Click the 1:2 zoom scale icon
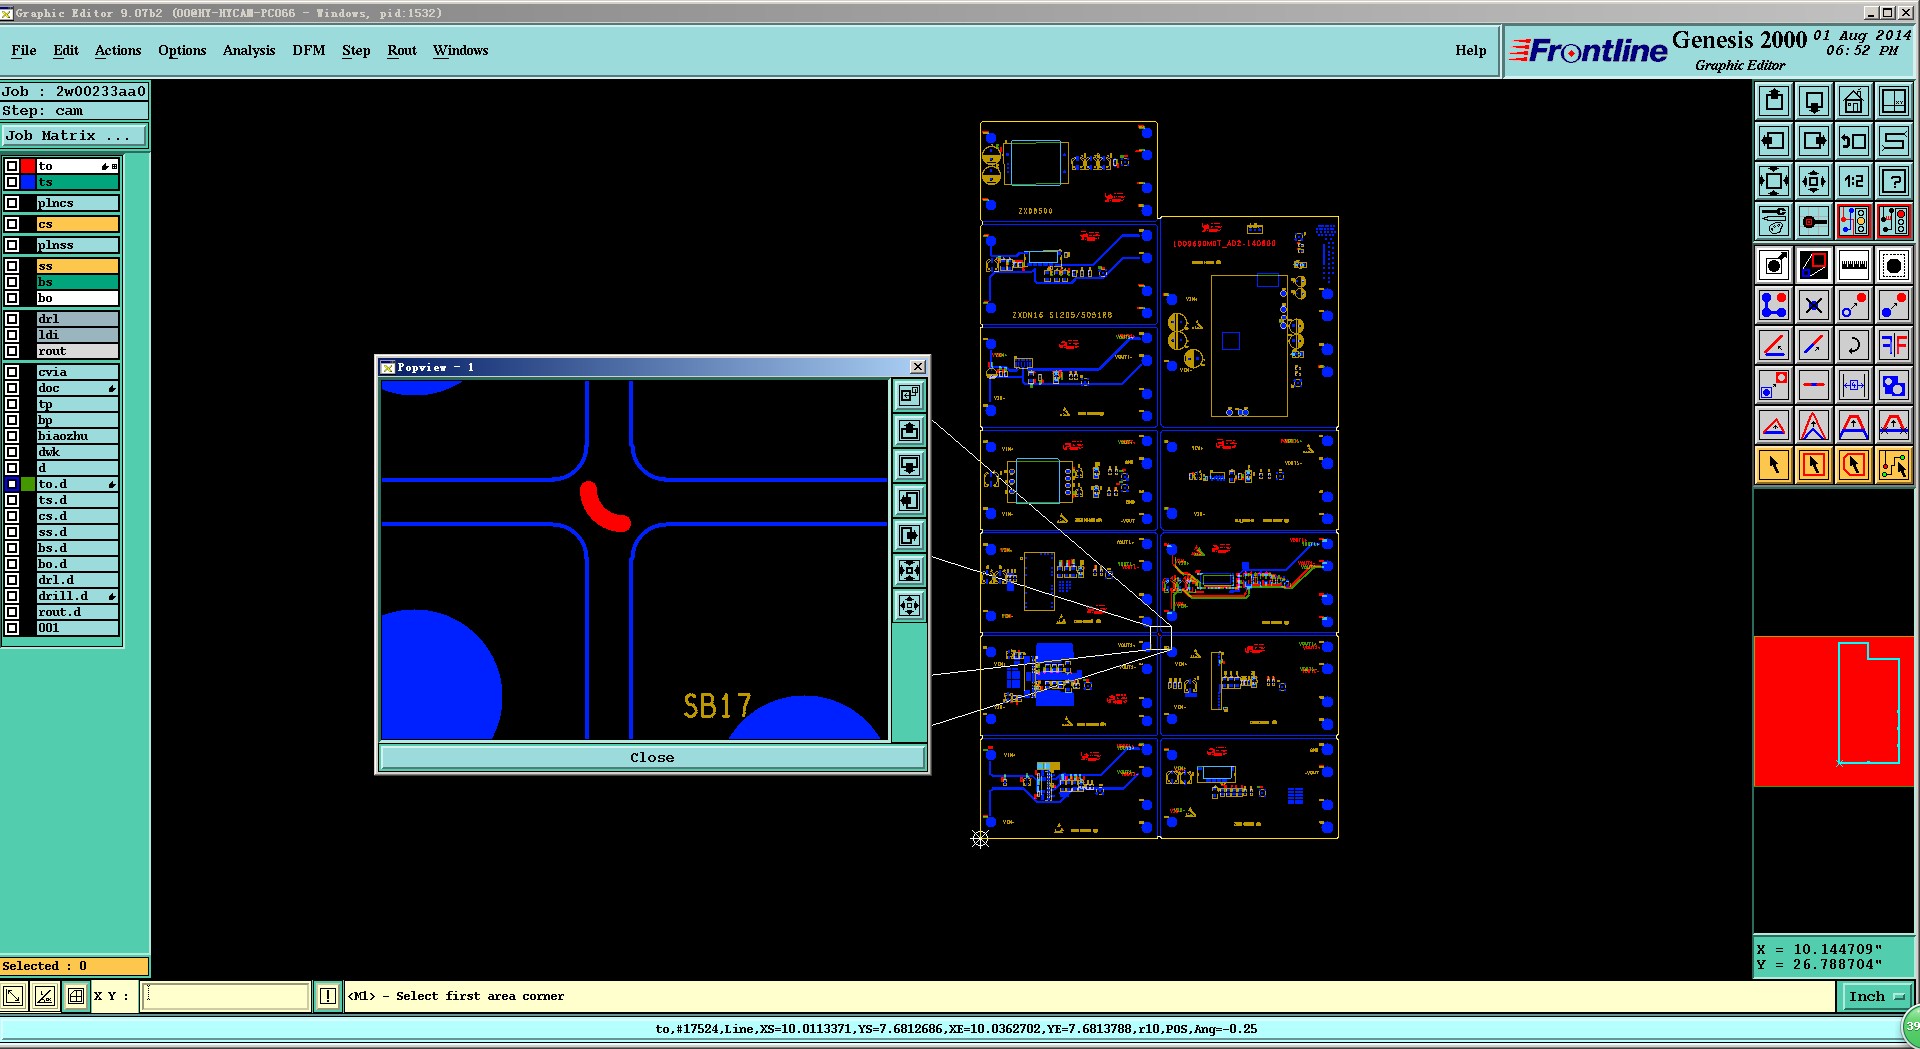The image size is (1920, 1049). click(x=1854, y=181)
